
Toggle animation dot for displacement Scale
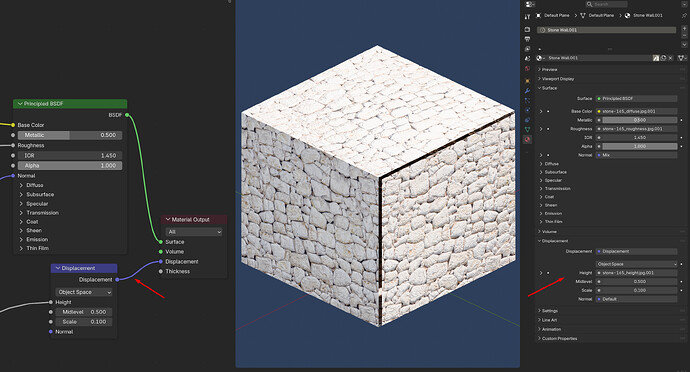[x=682, y=290]
